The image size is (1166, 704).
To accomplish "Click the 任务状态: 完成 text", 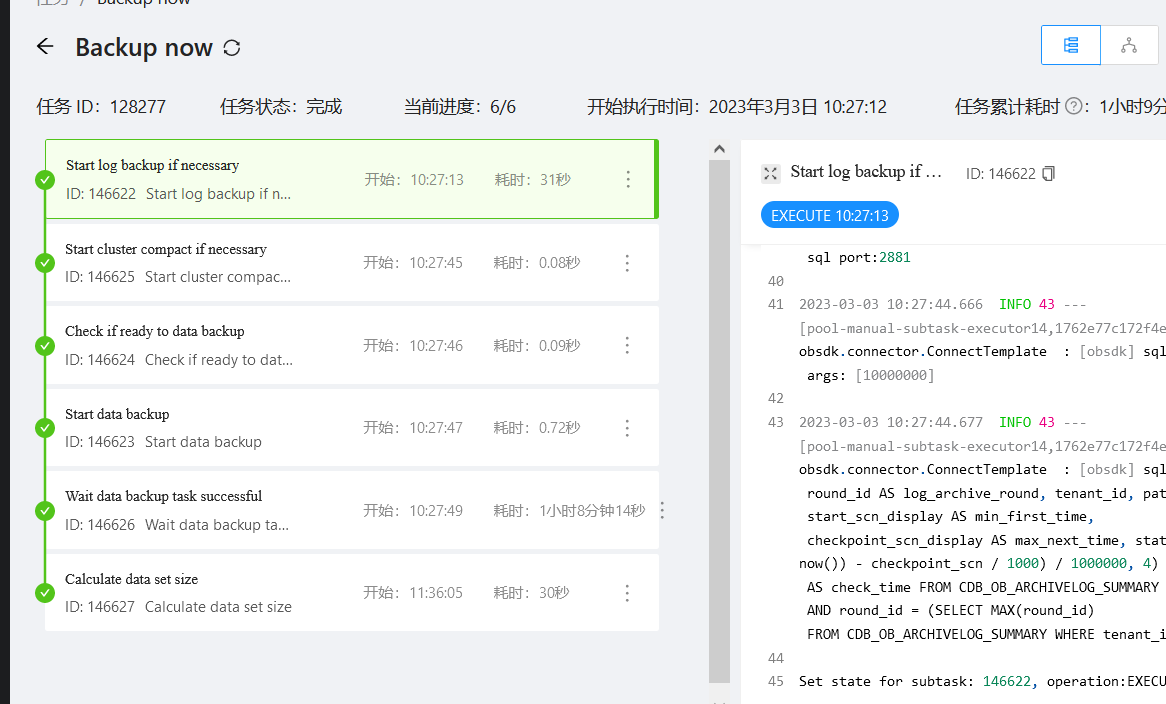I will [x=281, y=107].
